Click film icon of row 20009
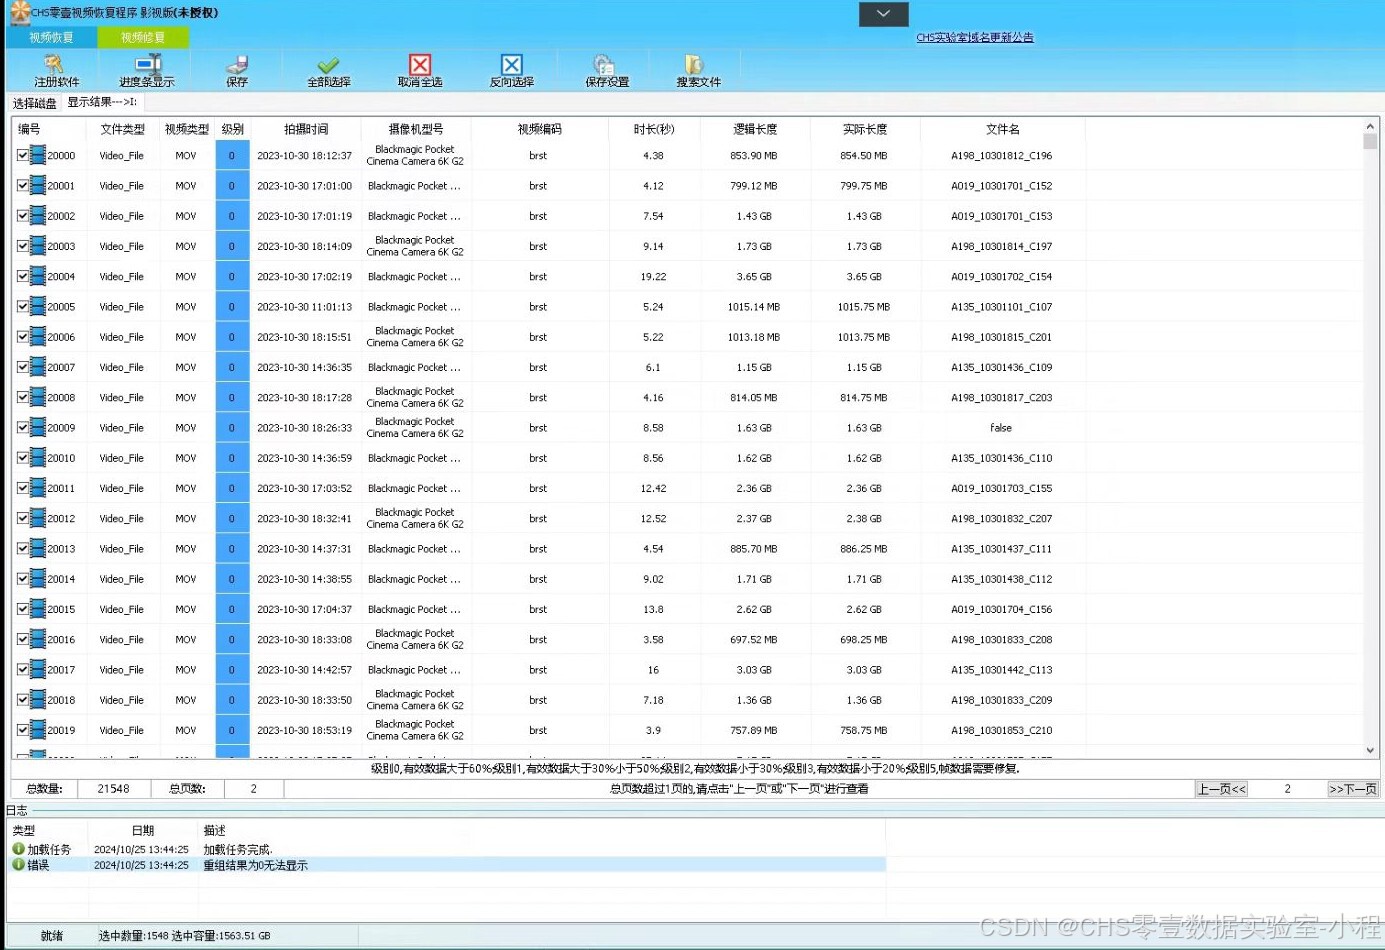This screenshot has height=950, width=1385. pyautogui.click(x=38, y=427)
